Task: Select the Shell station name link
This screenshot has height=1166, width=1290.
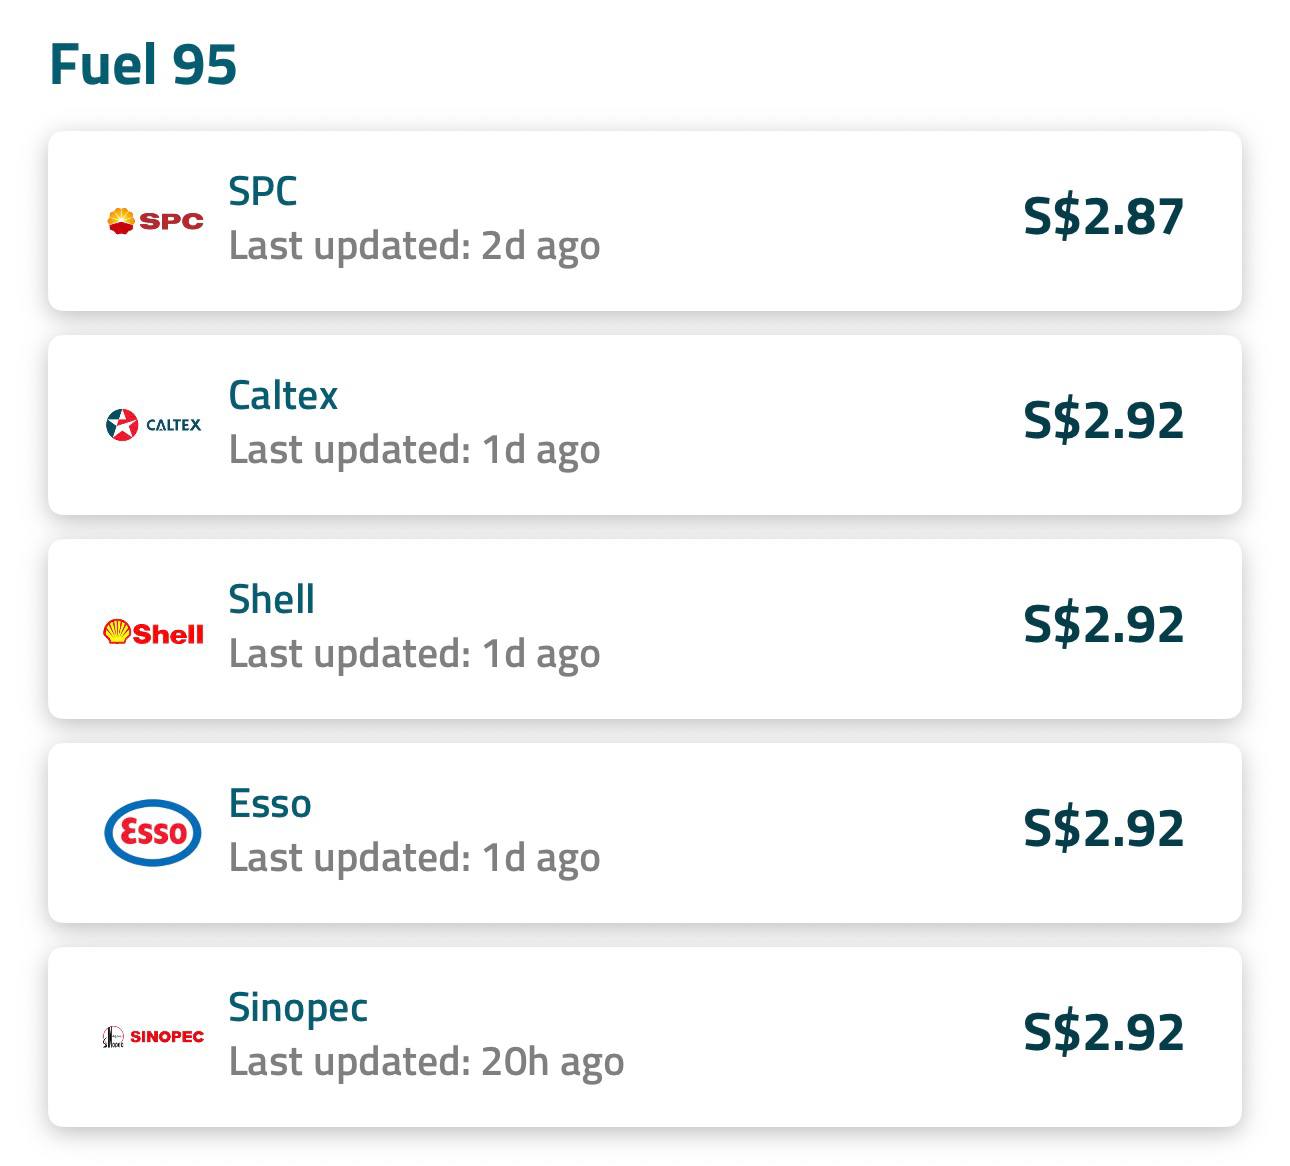Action: pyautogui.click(x=271, y=600)
